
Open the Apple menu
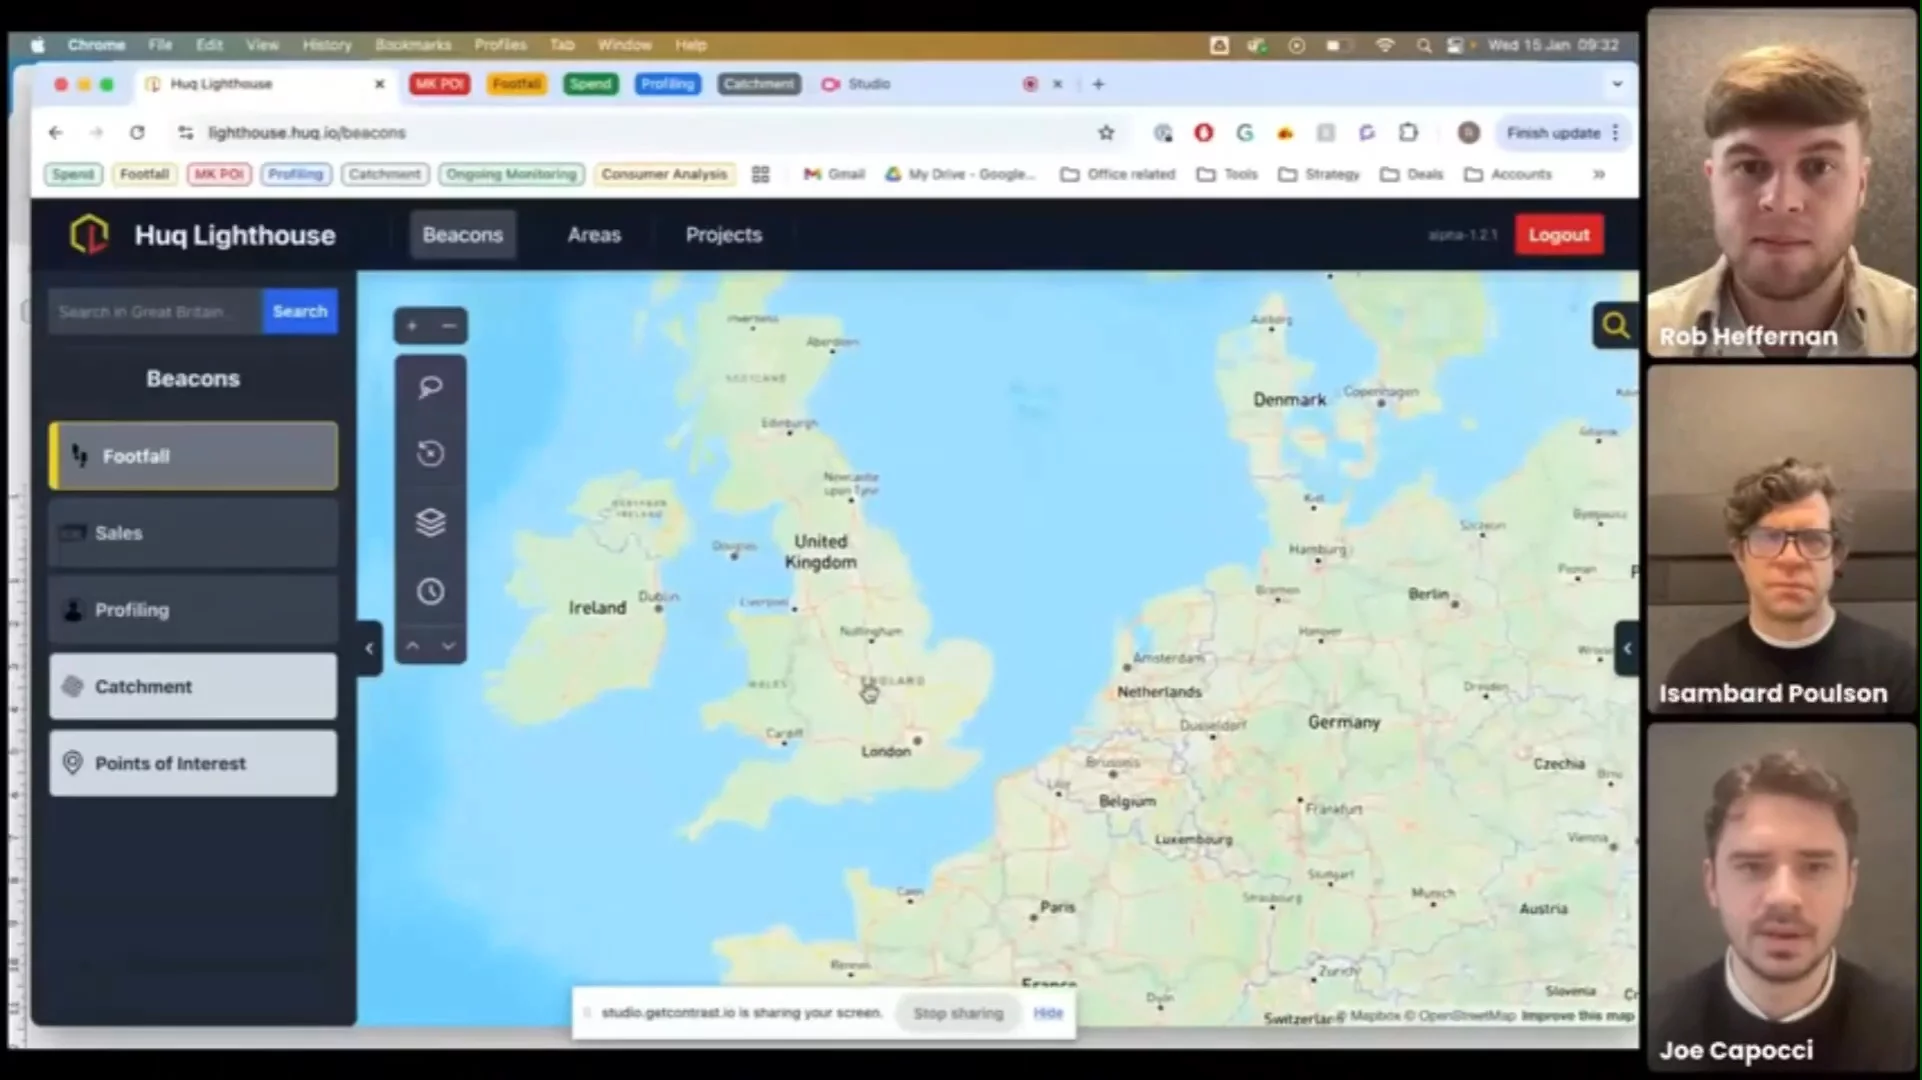point(38,45)
